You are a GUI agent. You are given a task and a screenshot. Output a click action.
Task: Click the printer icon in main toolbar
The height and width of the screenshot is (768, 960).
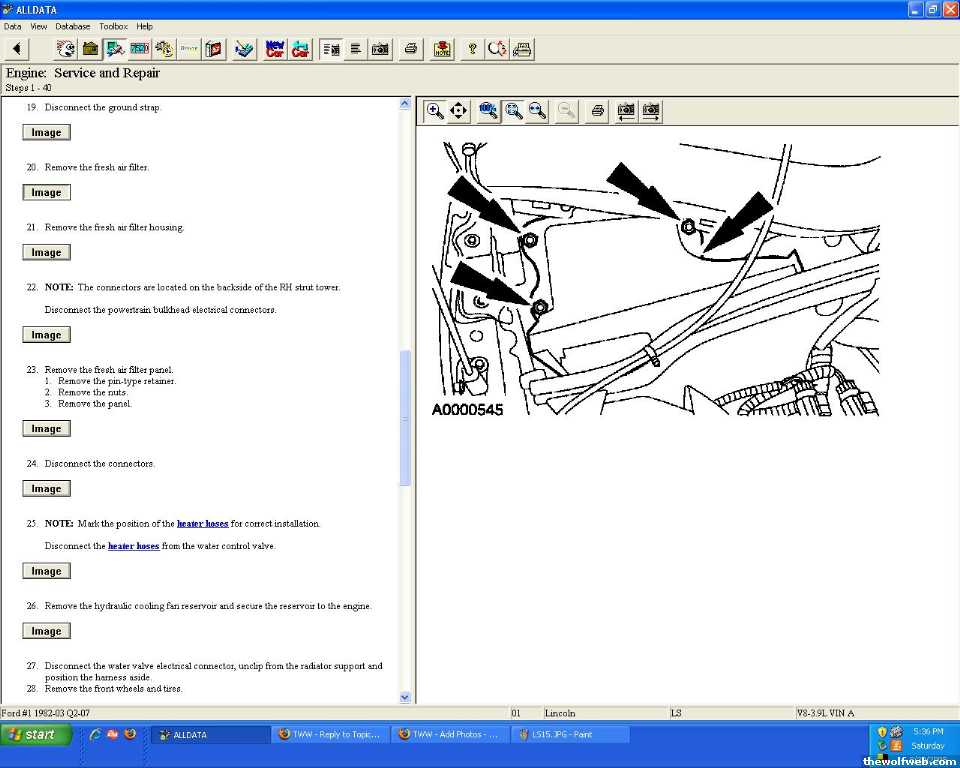[x=410, y=48]
